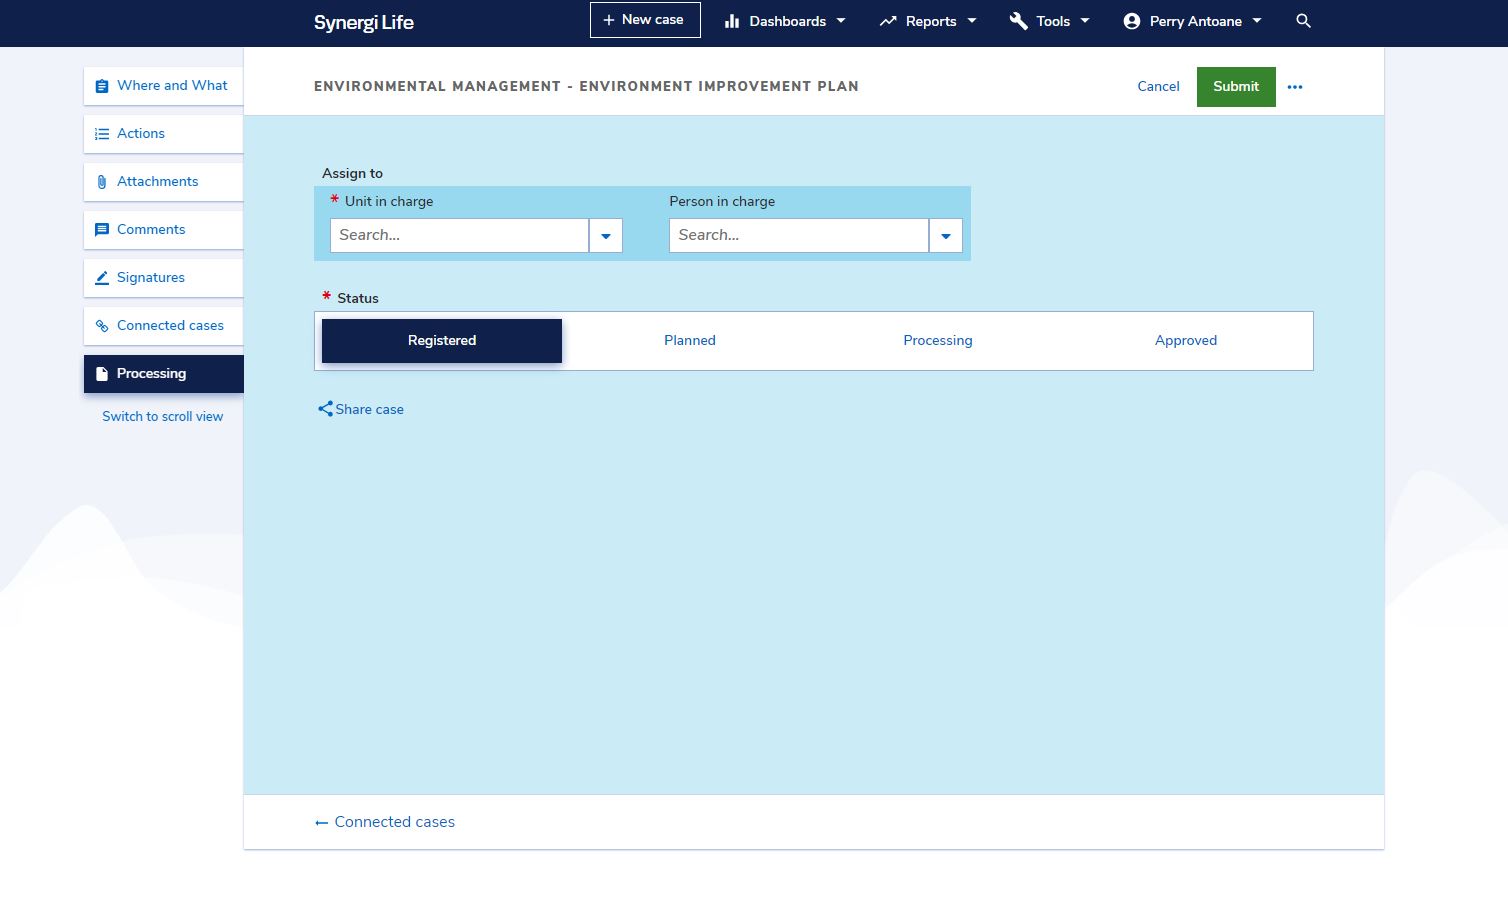This screenshot has width=1508, height=912.
Task: Open the Dashboards menu
Action: [x=784, y=20]
